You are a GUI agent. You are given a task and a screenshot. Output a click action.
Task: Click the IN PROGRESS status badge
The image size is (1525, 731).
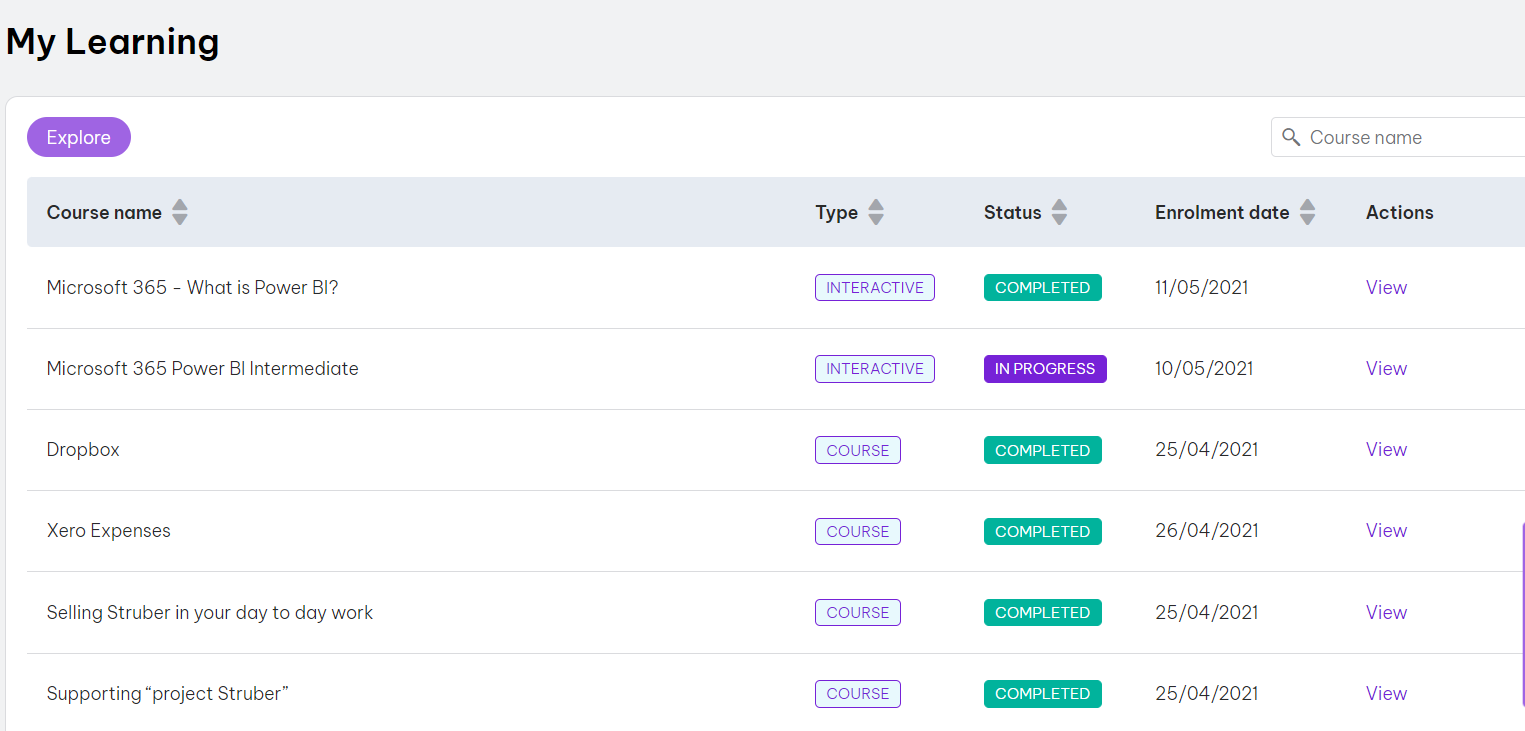[1044, 369]
